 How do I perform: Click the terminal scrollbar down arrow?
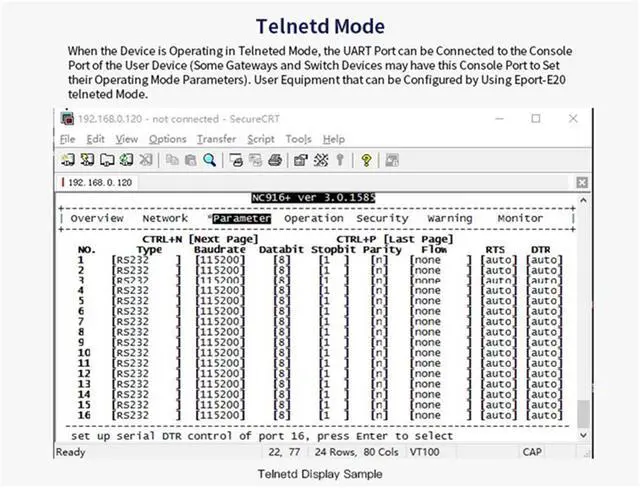click(x=583, y=435)
